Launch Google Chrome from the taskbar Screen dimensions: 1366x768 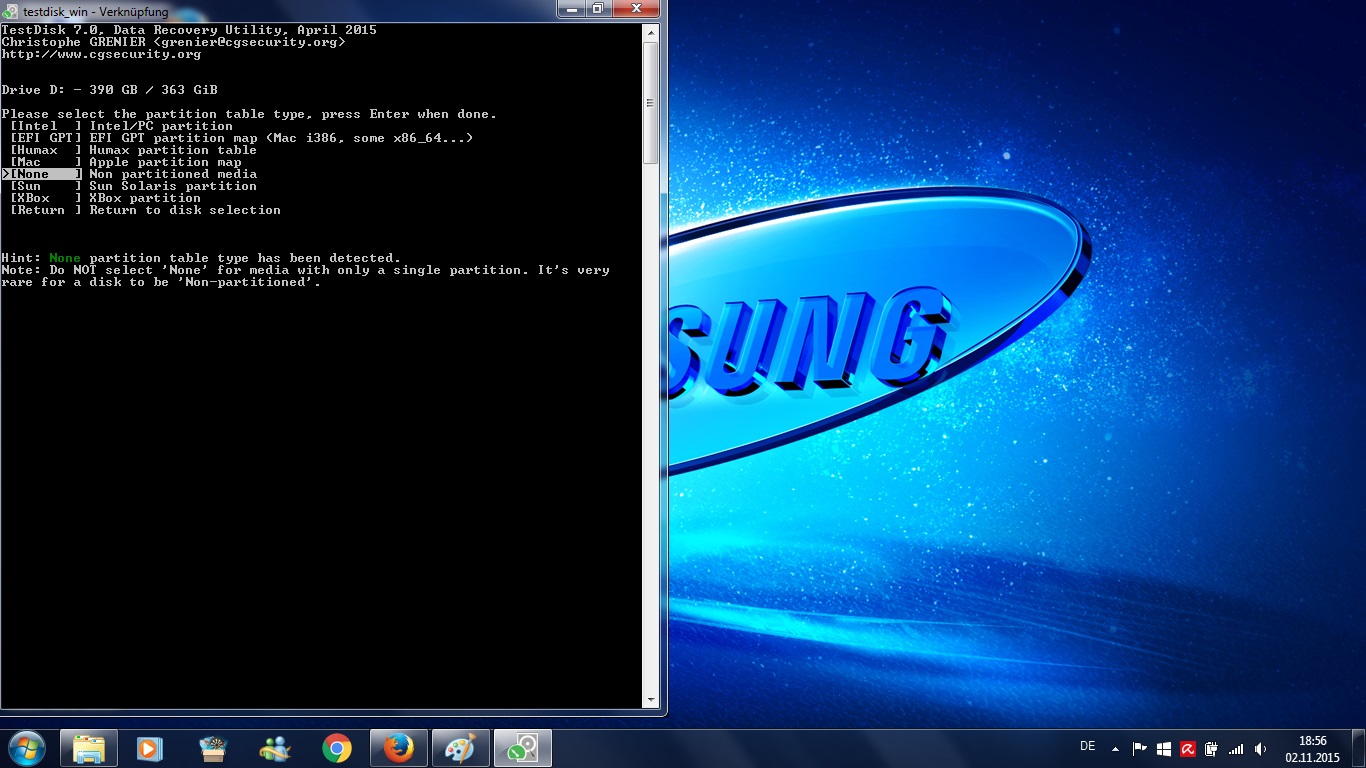pos(337,748)
